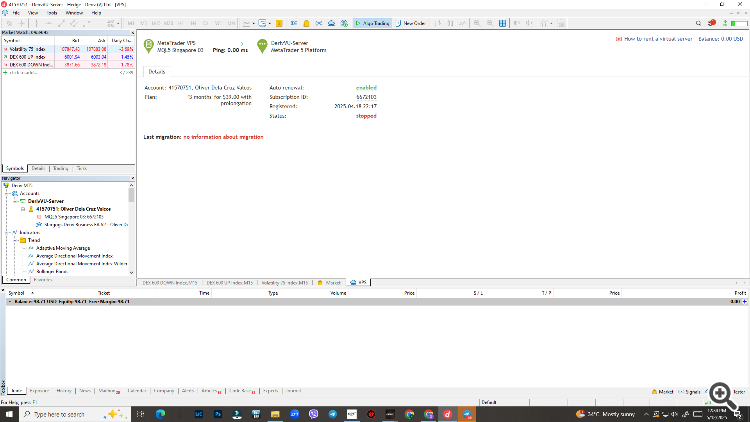Close the Navigator panel

pyautogui.click(x=132, y=178)
